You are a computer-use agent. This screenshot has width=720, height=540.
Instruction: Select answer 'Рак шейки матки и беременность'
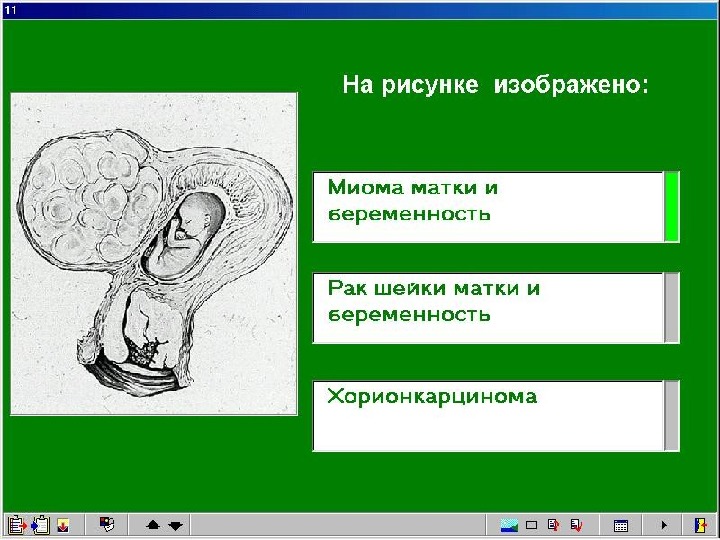click(488, 308)
